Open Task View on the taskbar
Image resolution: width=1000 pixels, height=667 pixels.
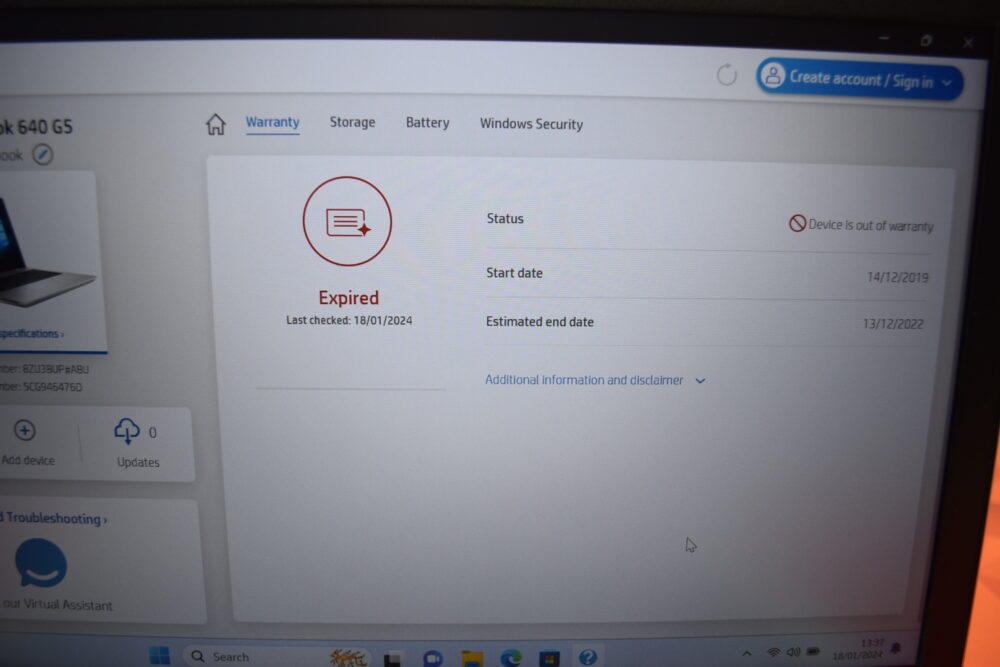click(x=392, y=658)
